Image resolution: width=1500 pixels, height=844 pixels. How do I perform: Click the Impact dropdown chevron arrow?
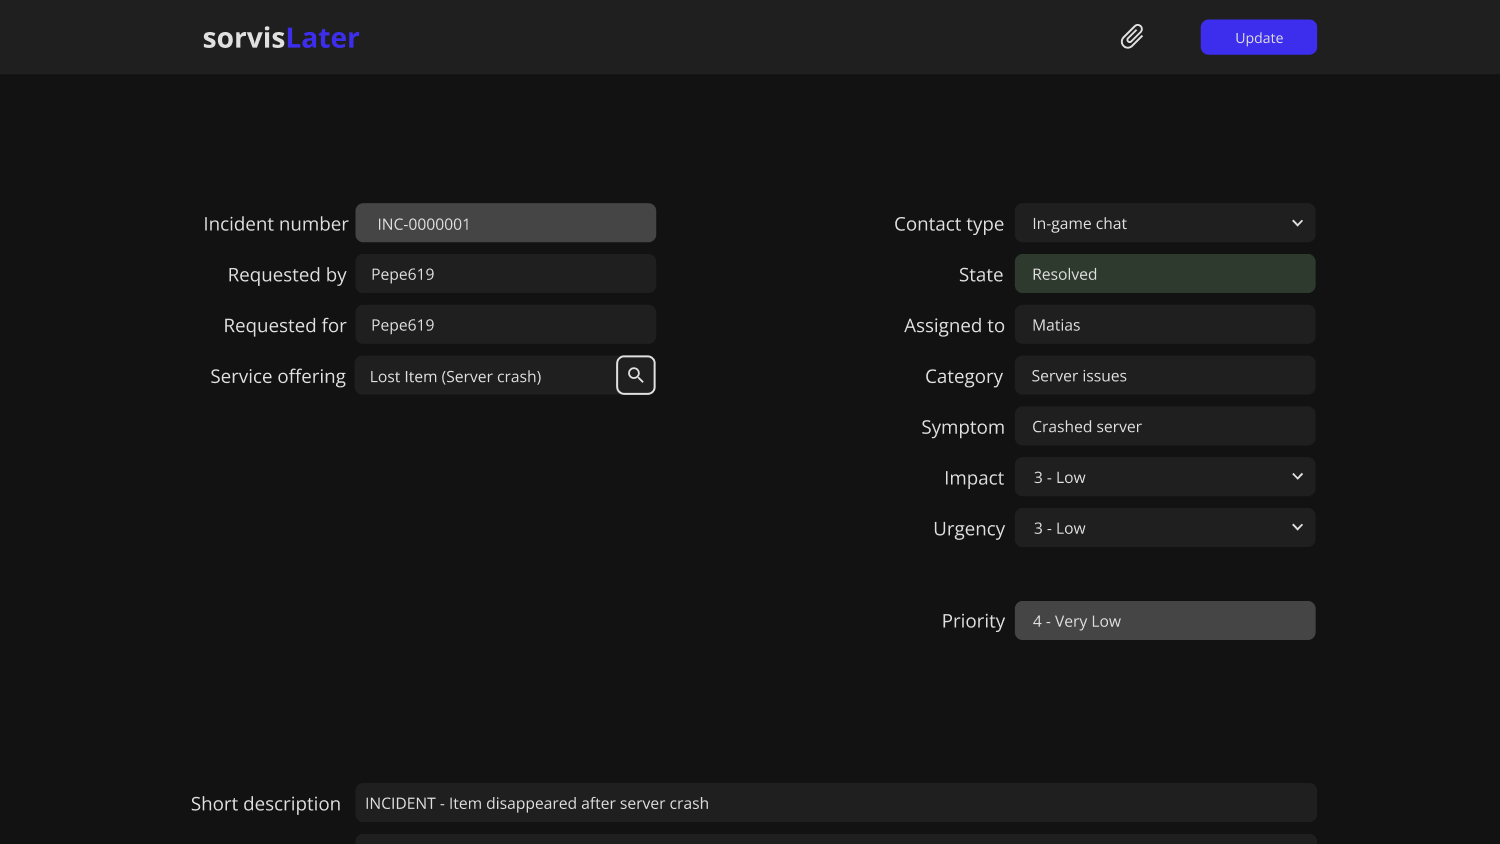1297,477
